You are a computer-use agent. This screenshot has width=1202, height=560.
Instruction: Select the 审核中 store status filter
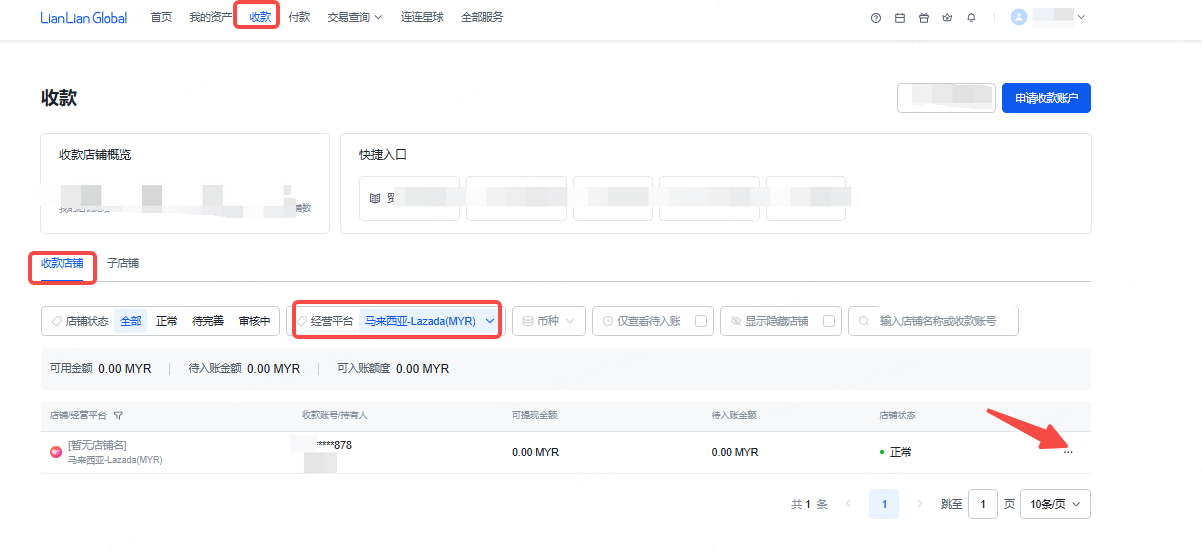pos(254,321)
